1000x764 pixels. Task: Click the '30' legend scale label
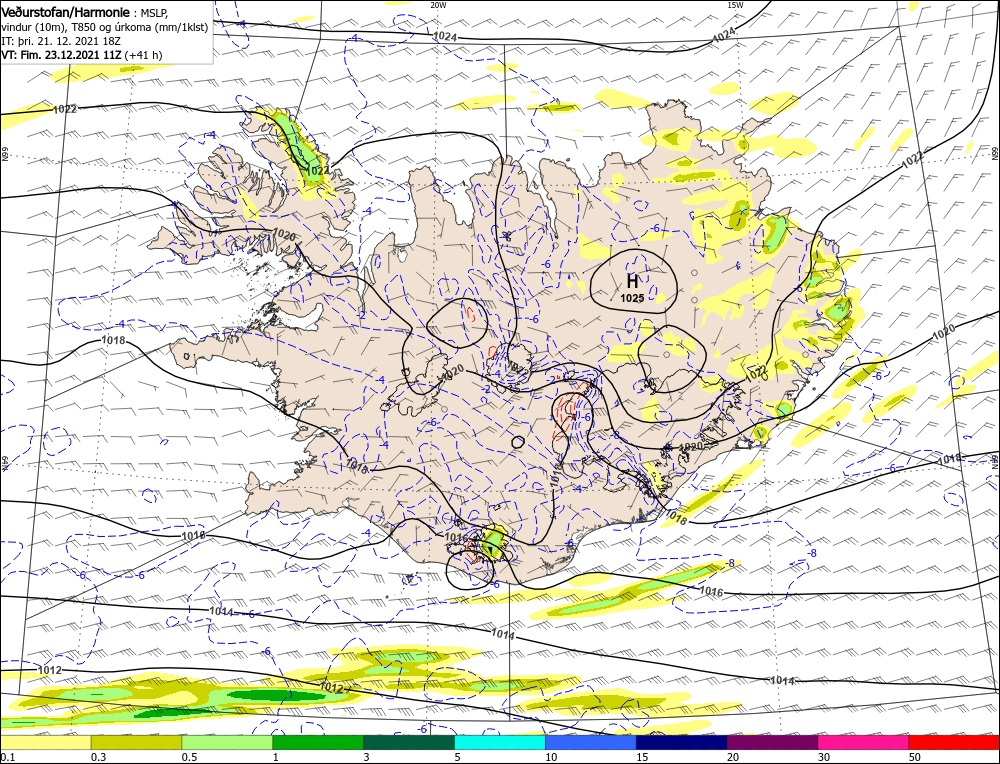click(x=823, y=757)
